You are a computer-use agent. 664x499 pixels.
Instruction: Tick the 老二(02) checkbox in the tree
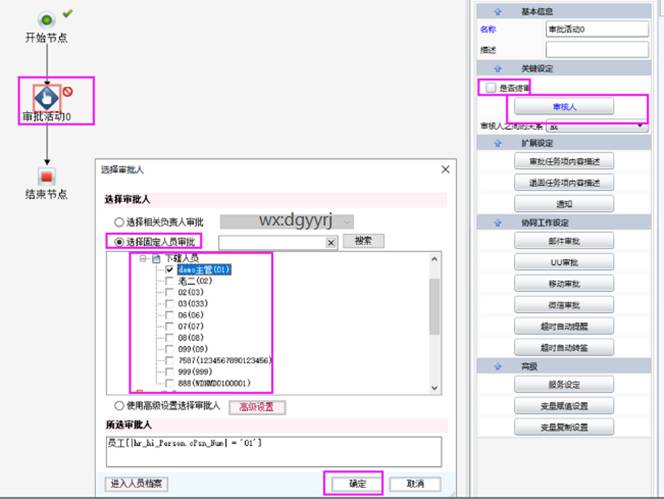pyautogui.click(x=168, y=282)
